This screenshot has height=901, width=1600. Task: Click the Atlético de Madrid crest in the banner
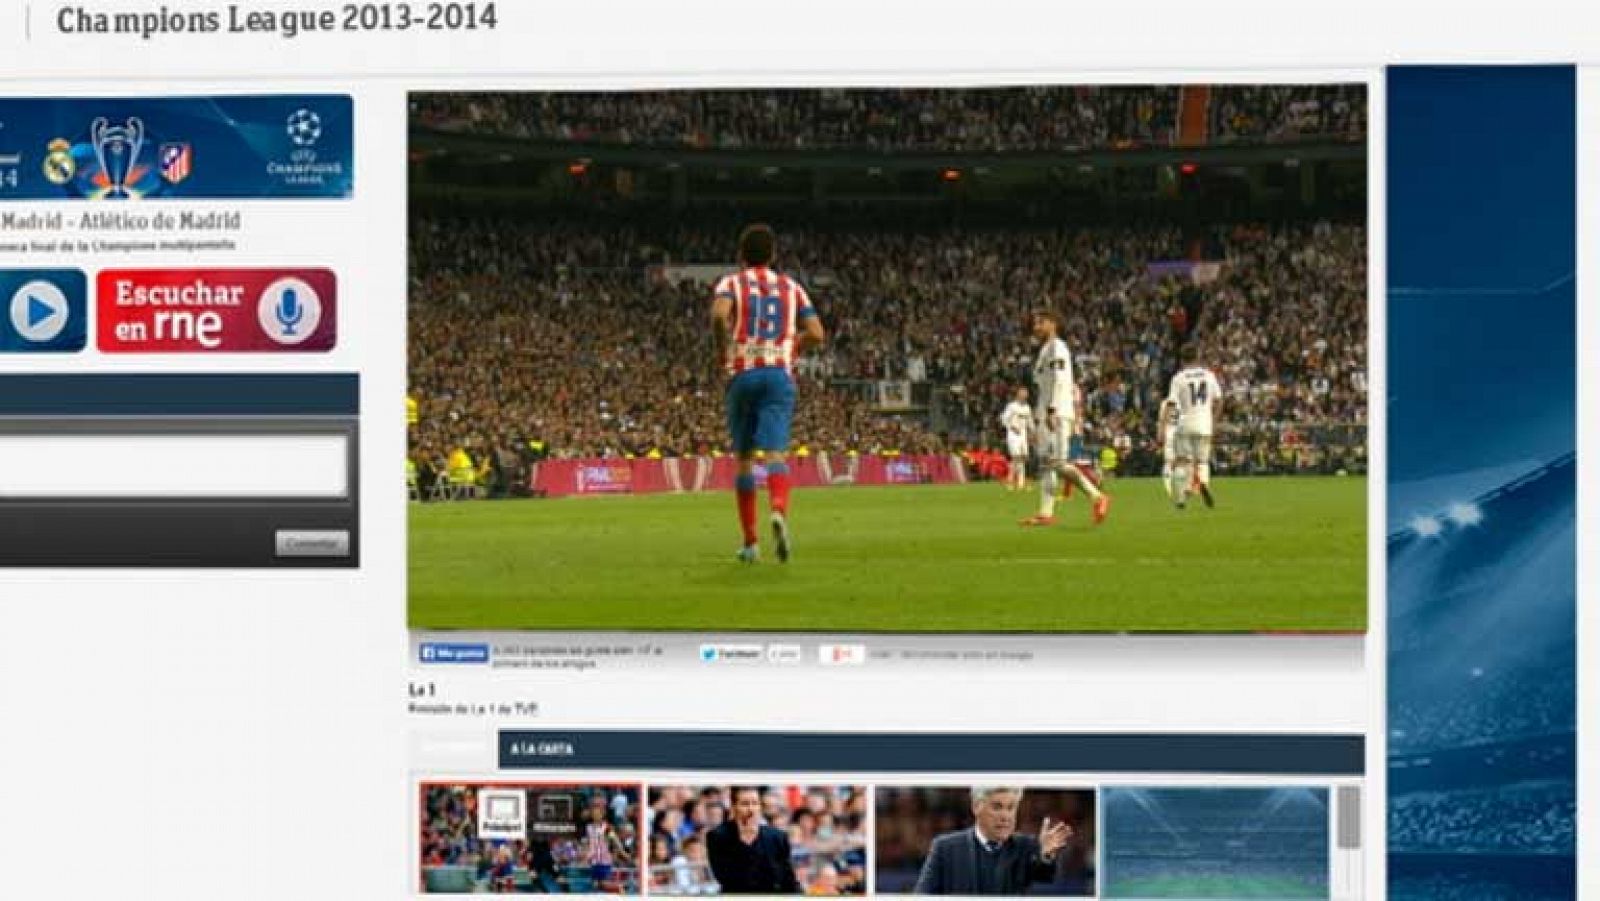176,163
